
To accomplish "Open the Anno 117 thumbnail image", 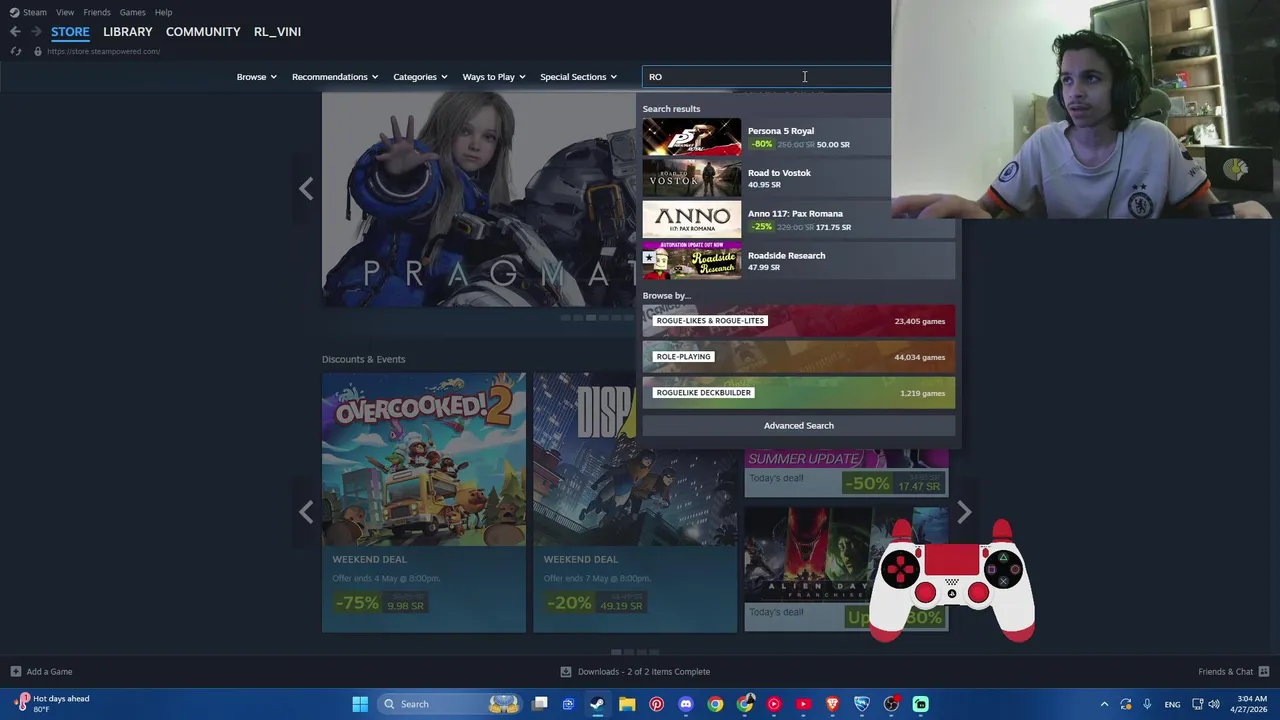I will pyautogui.click(x=692, y=220).
